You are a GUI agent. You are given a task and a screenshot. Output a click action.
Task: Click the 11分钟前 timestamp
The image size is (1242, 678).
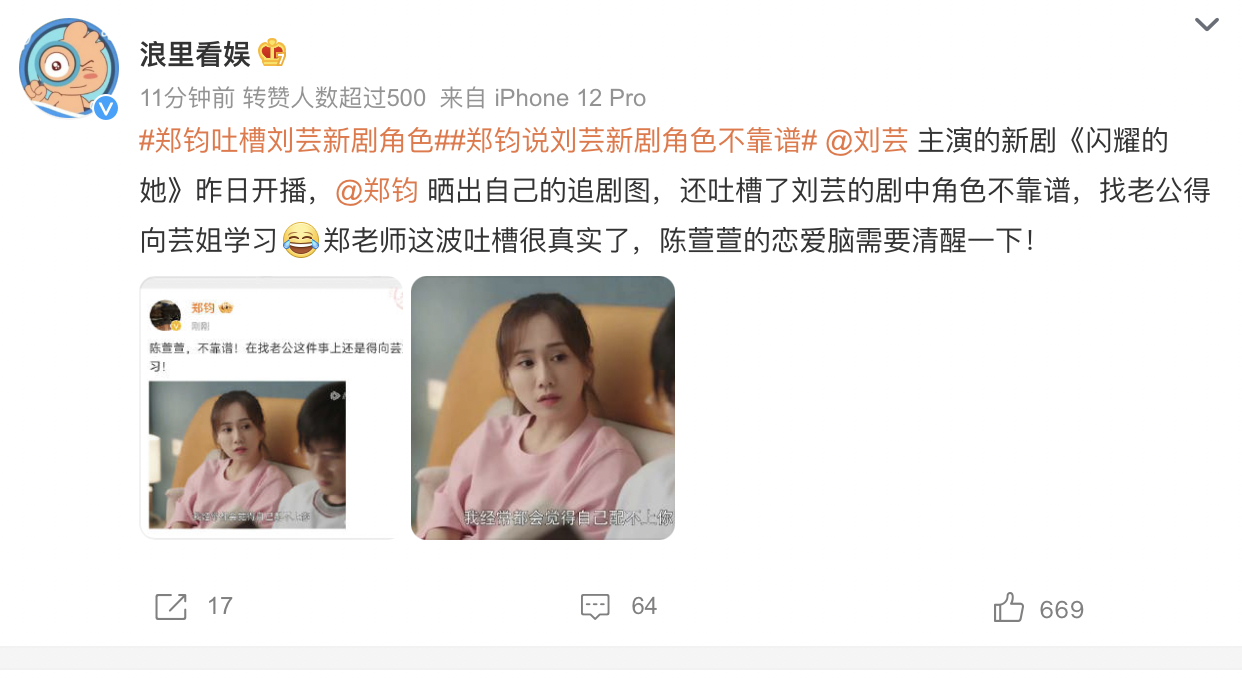click(188, 98)
